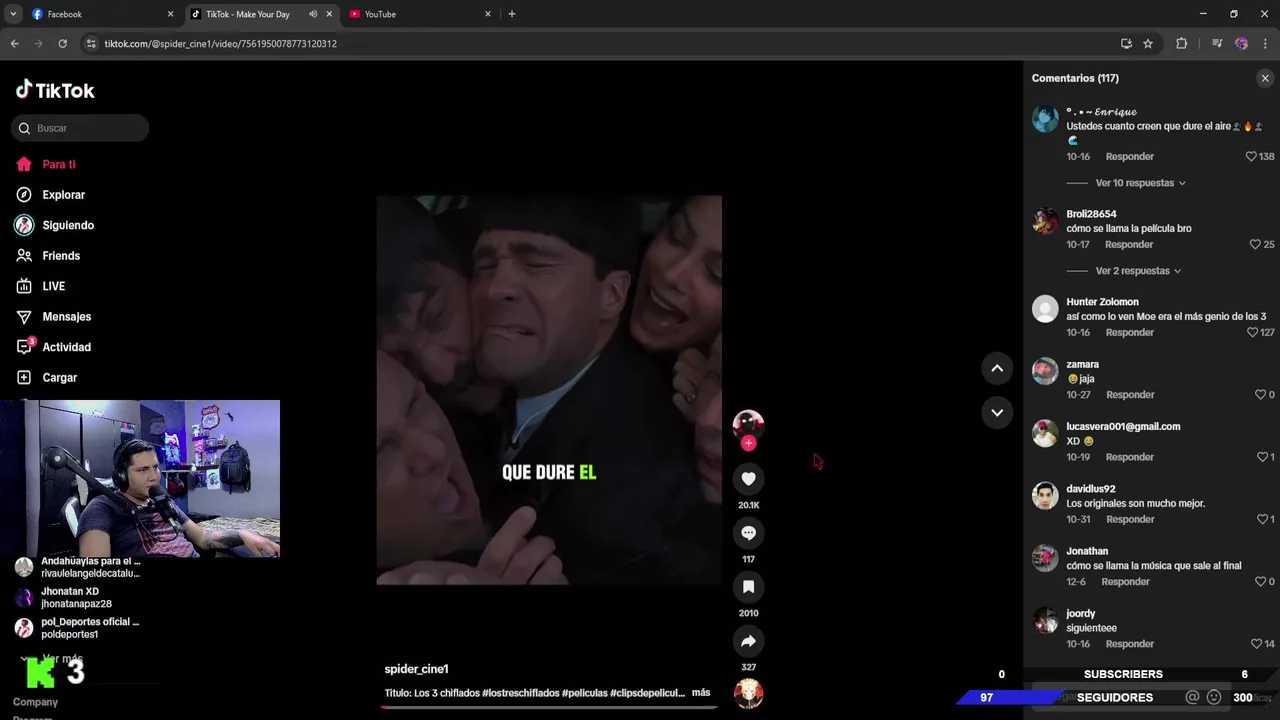Install app icon in address bar
Screen dimensions: 1280x720
(1126, 44)
